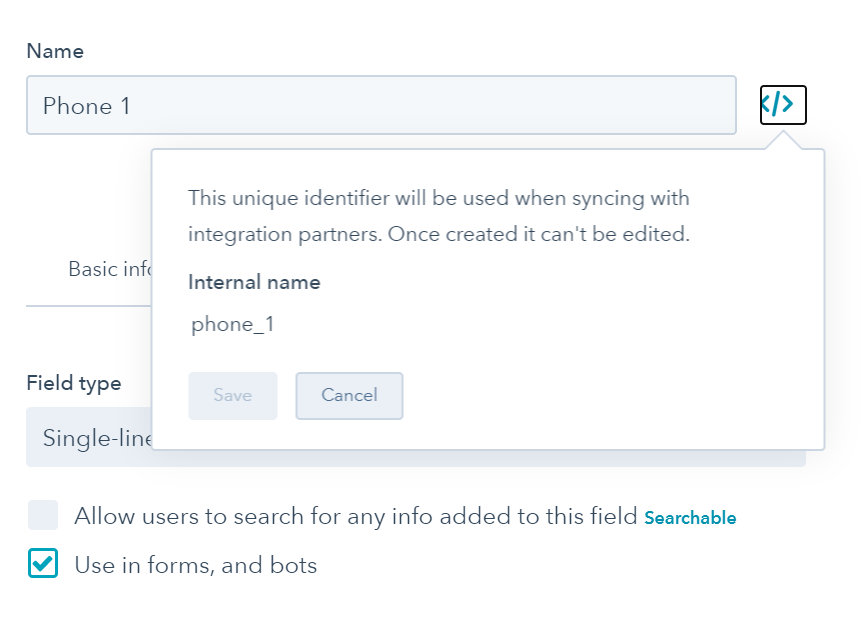Select the phone_1 internal name field
Image resolution: width=862 pixels, height=630 pixels.
pyautogui.click(x=233, y=324)
